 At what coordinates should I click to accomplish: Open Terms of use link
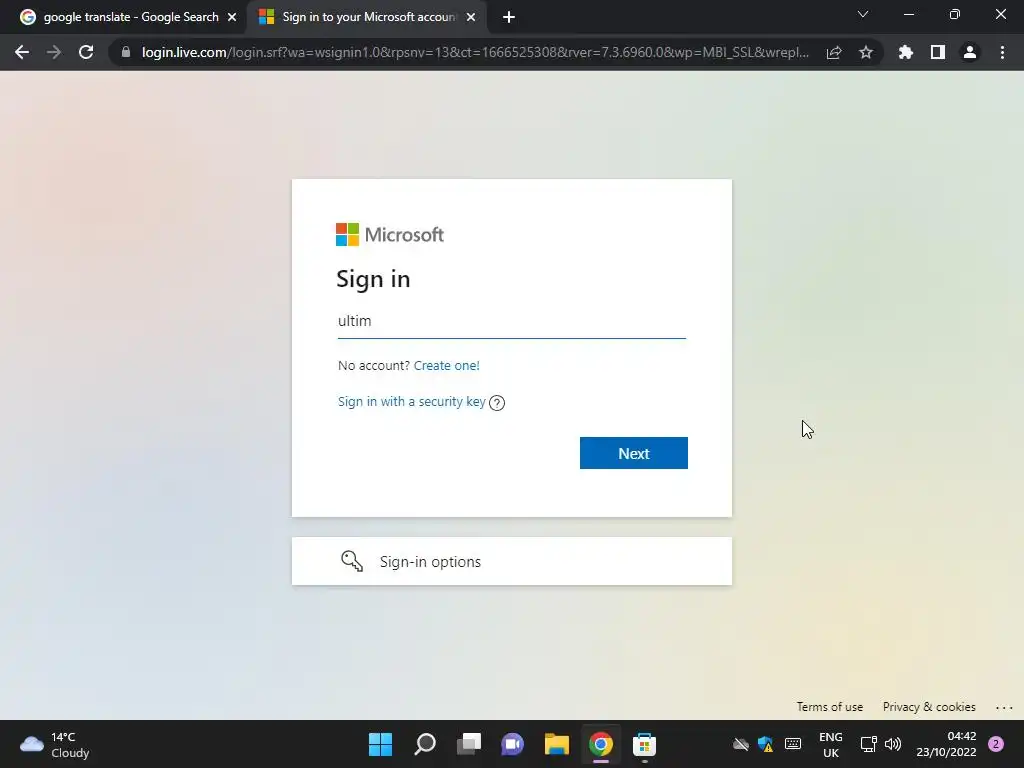coord(829,707)
